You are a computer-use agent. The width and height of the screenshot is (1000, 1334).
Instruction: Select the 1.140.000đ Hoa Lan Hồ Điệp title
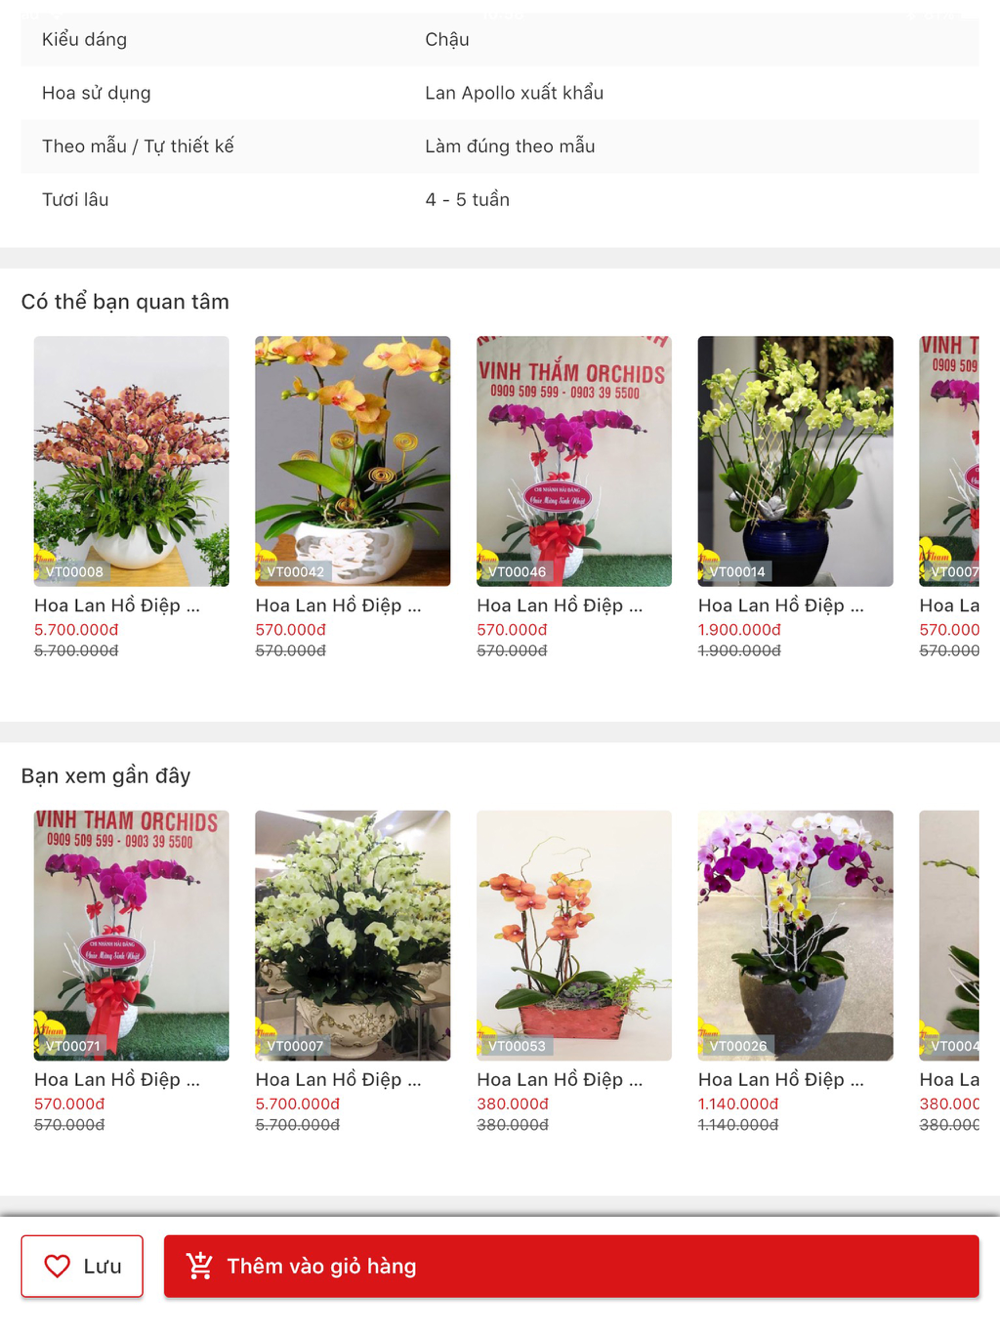pos(781,1079)
